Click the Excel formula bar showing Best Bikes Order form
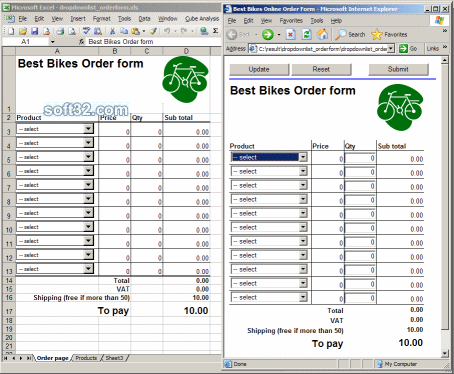The height and width of the screenshot is (374, 454). (154, 42)
